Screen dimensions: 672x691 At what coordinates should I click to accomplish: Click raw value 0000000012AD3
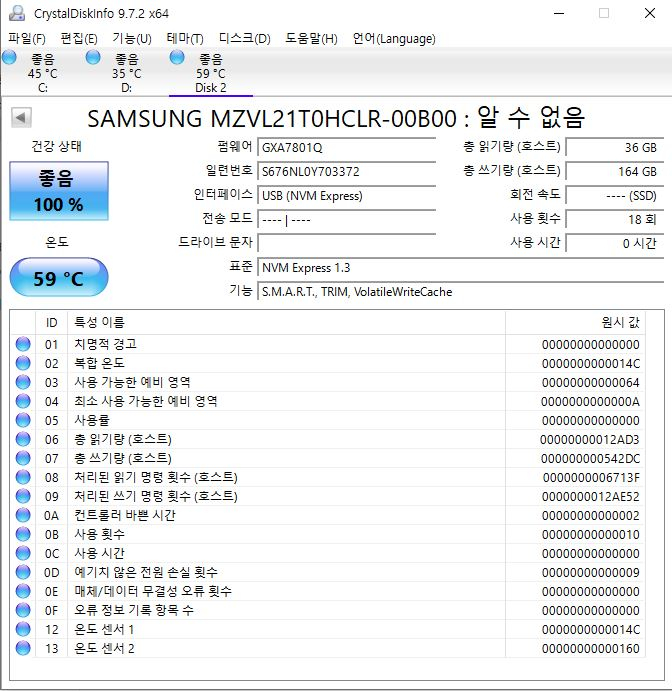coord(590,439)
